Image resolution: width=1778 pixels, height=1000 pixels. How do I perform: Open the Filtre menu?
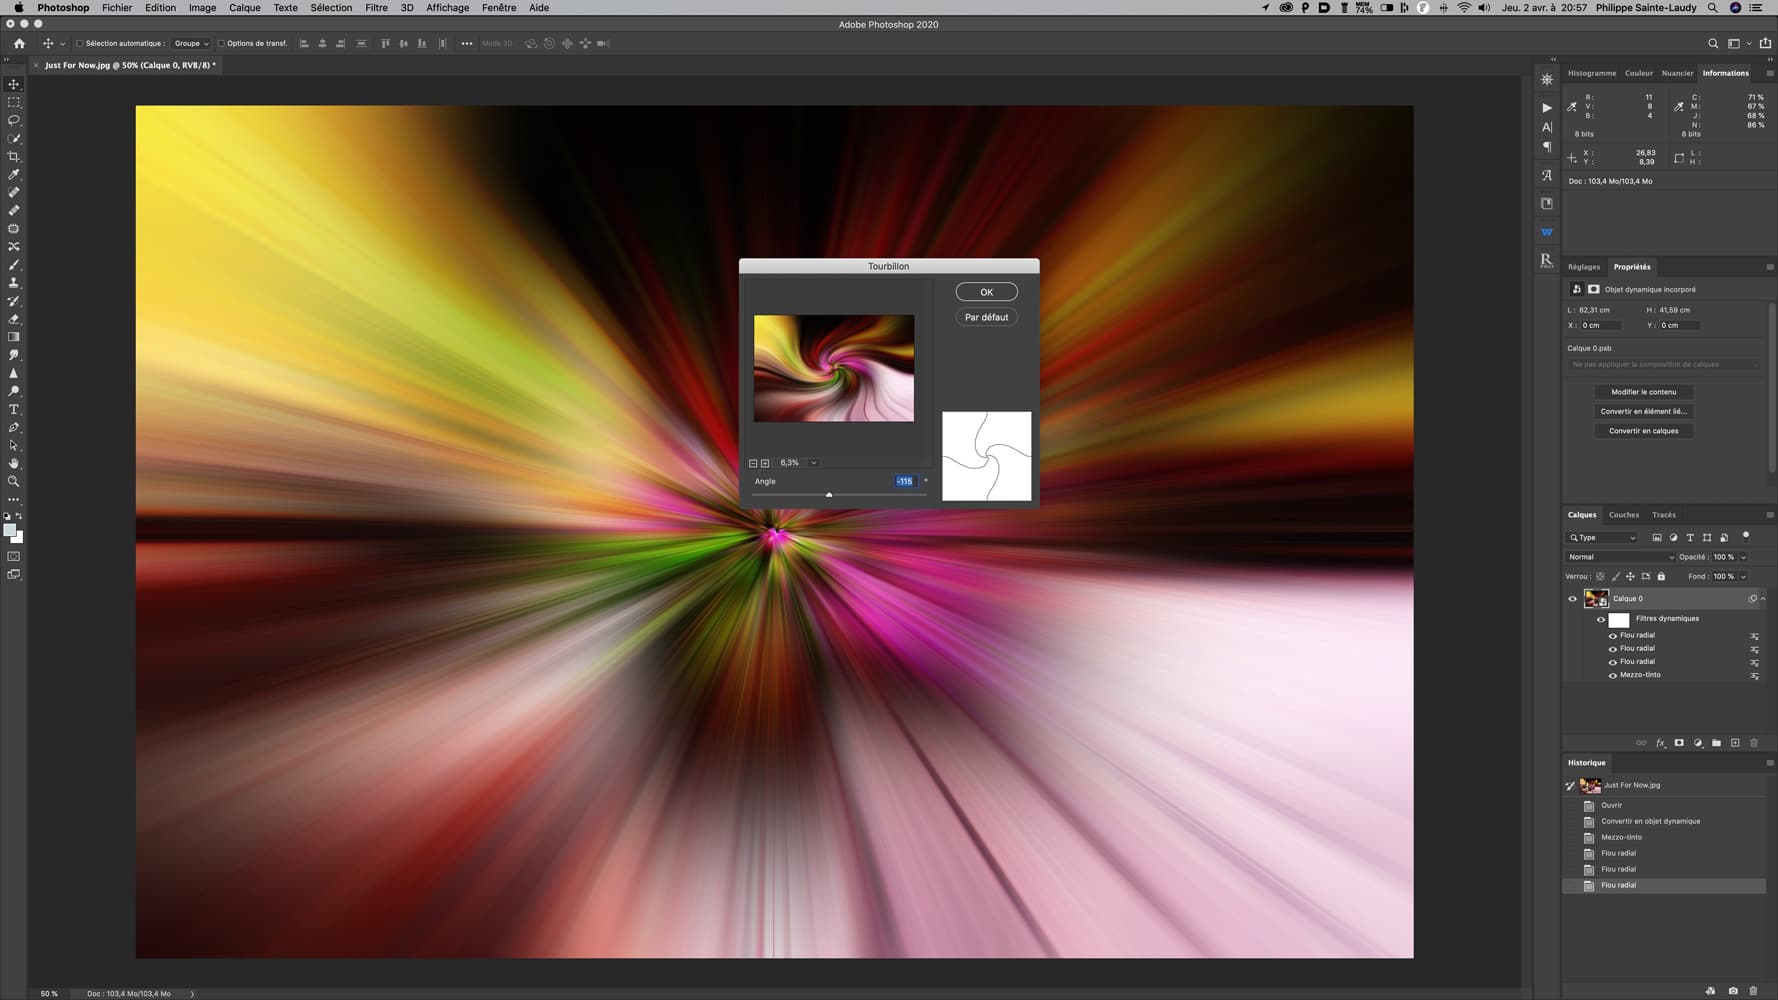(376, 8)
